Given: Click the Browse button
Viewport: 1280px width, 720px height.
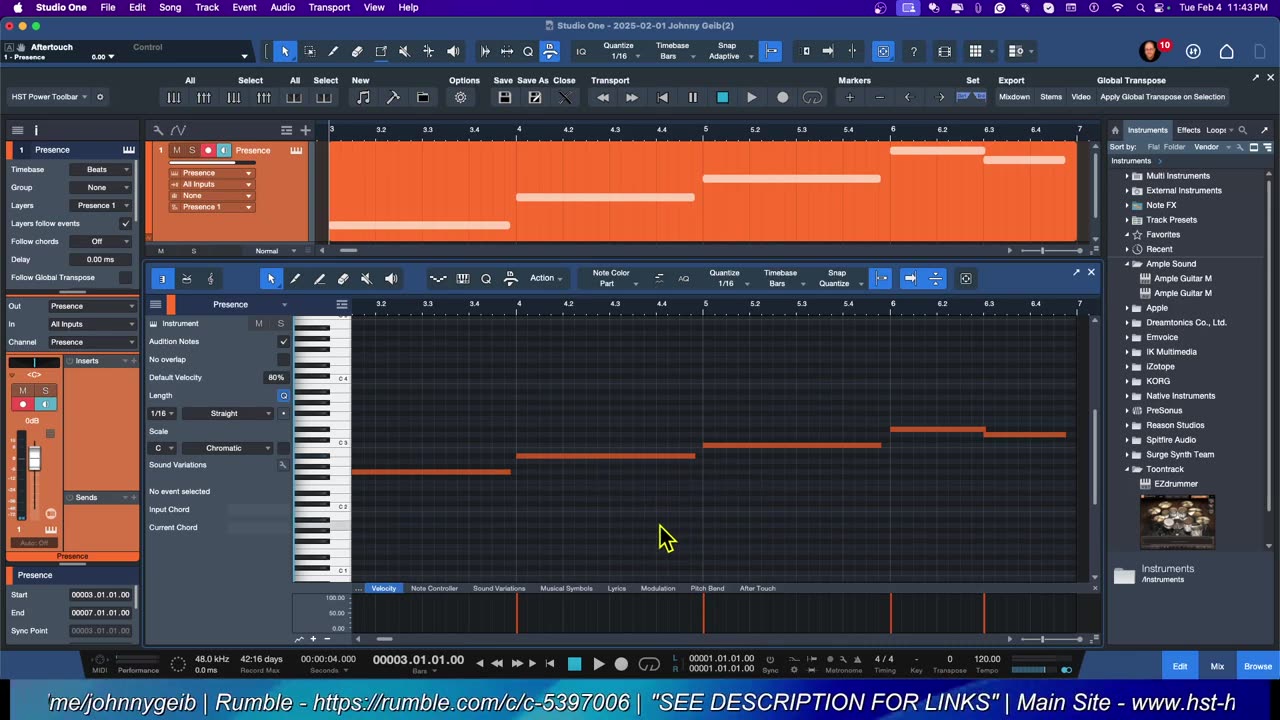Looking at the screenshot, I should pyautogui.click(x=1258, y=666).
